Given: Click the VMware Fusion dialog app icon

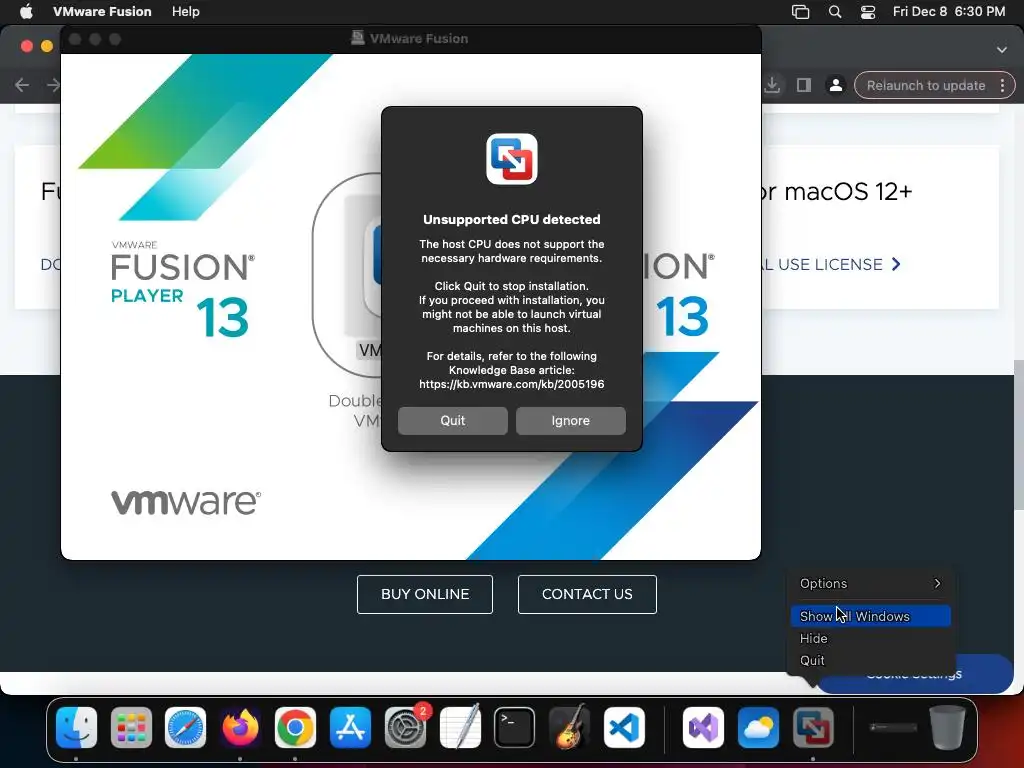Looking at the screenshot, I should click(x=512, y=159).
